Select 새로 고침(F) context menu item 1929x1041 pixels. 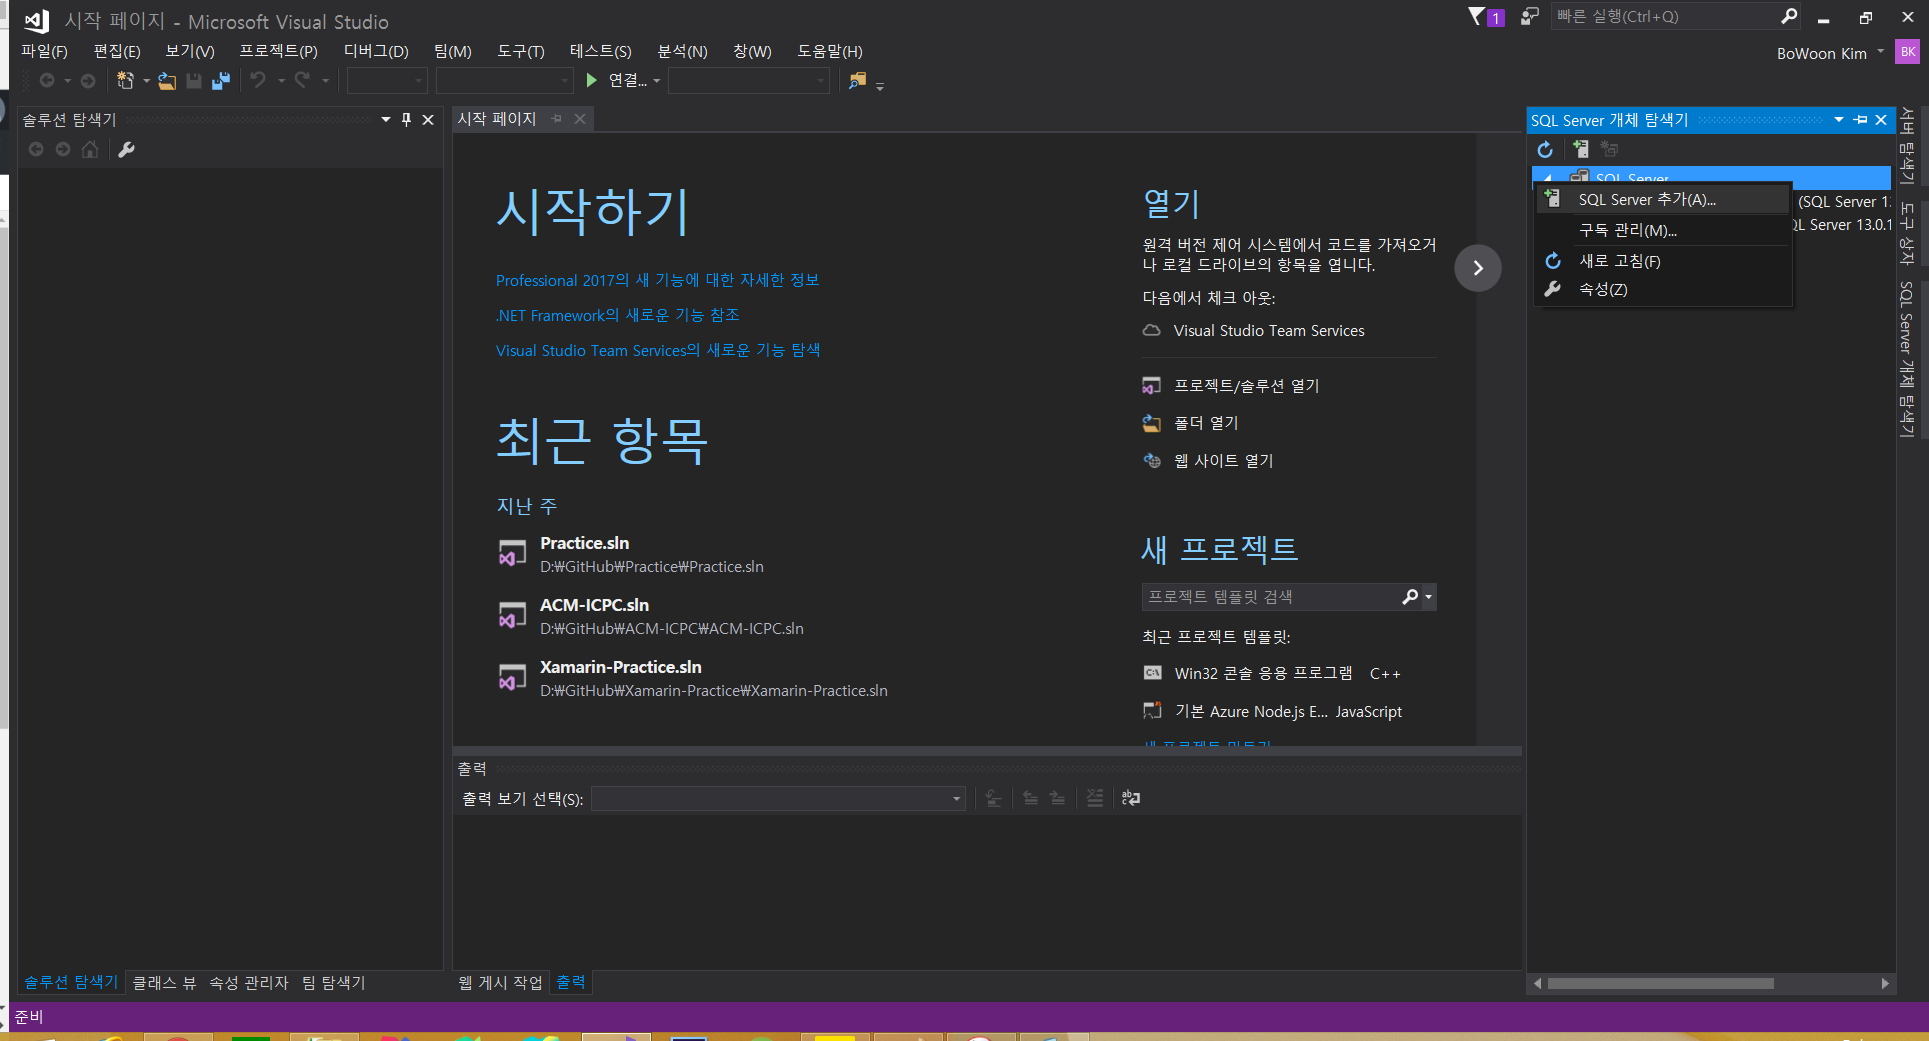pos(1664,260)
